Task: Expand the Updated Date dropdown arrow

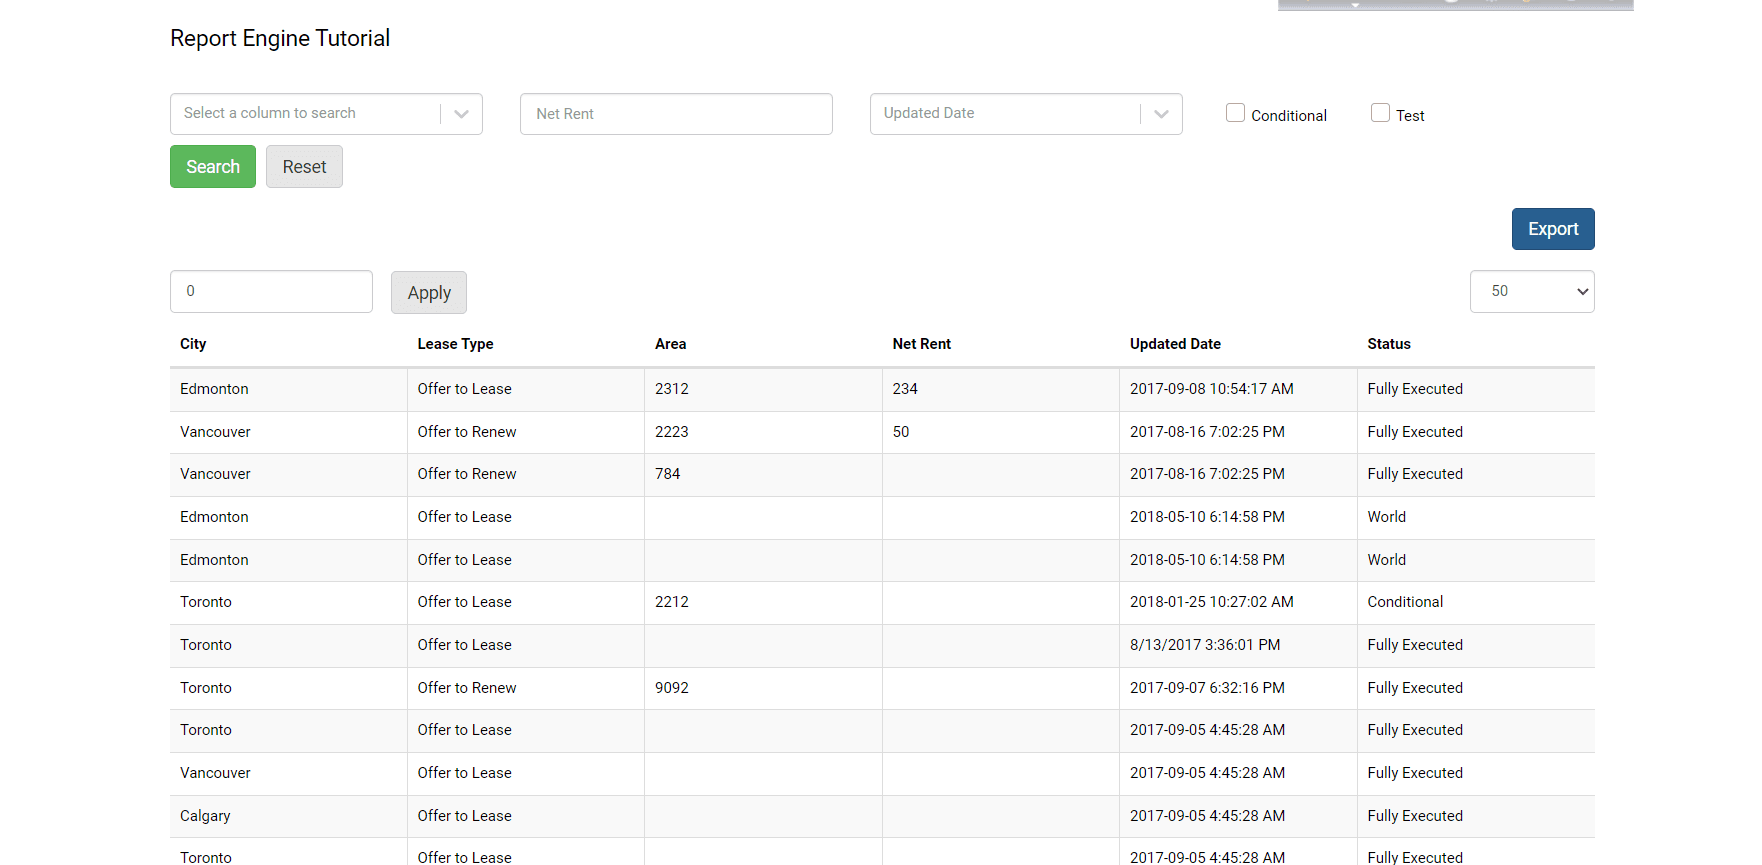Action: 1161,114
